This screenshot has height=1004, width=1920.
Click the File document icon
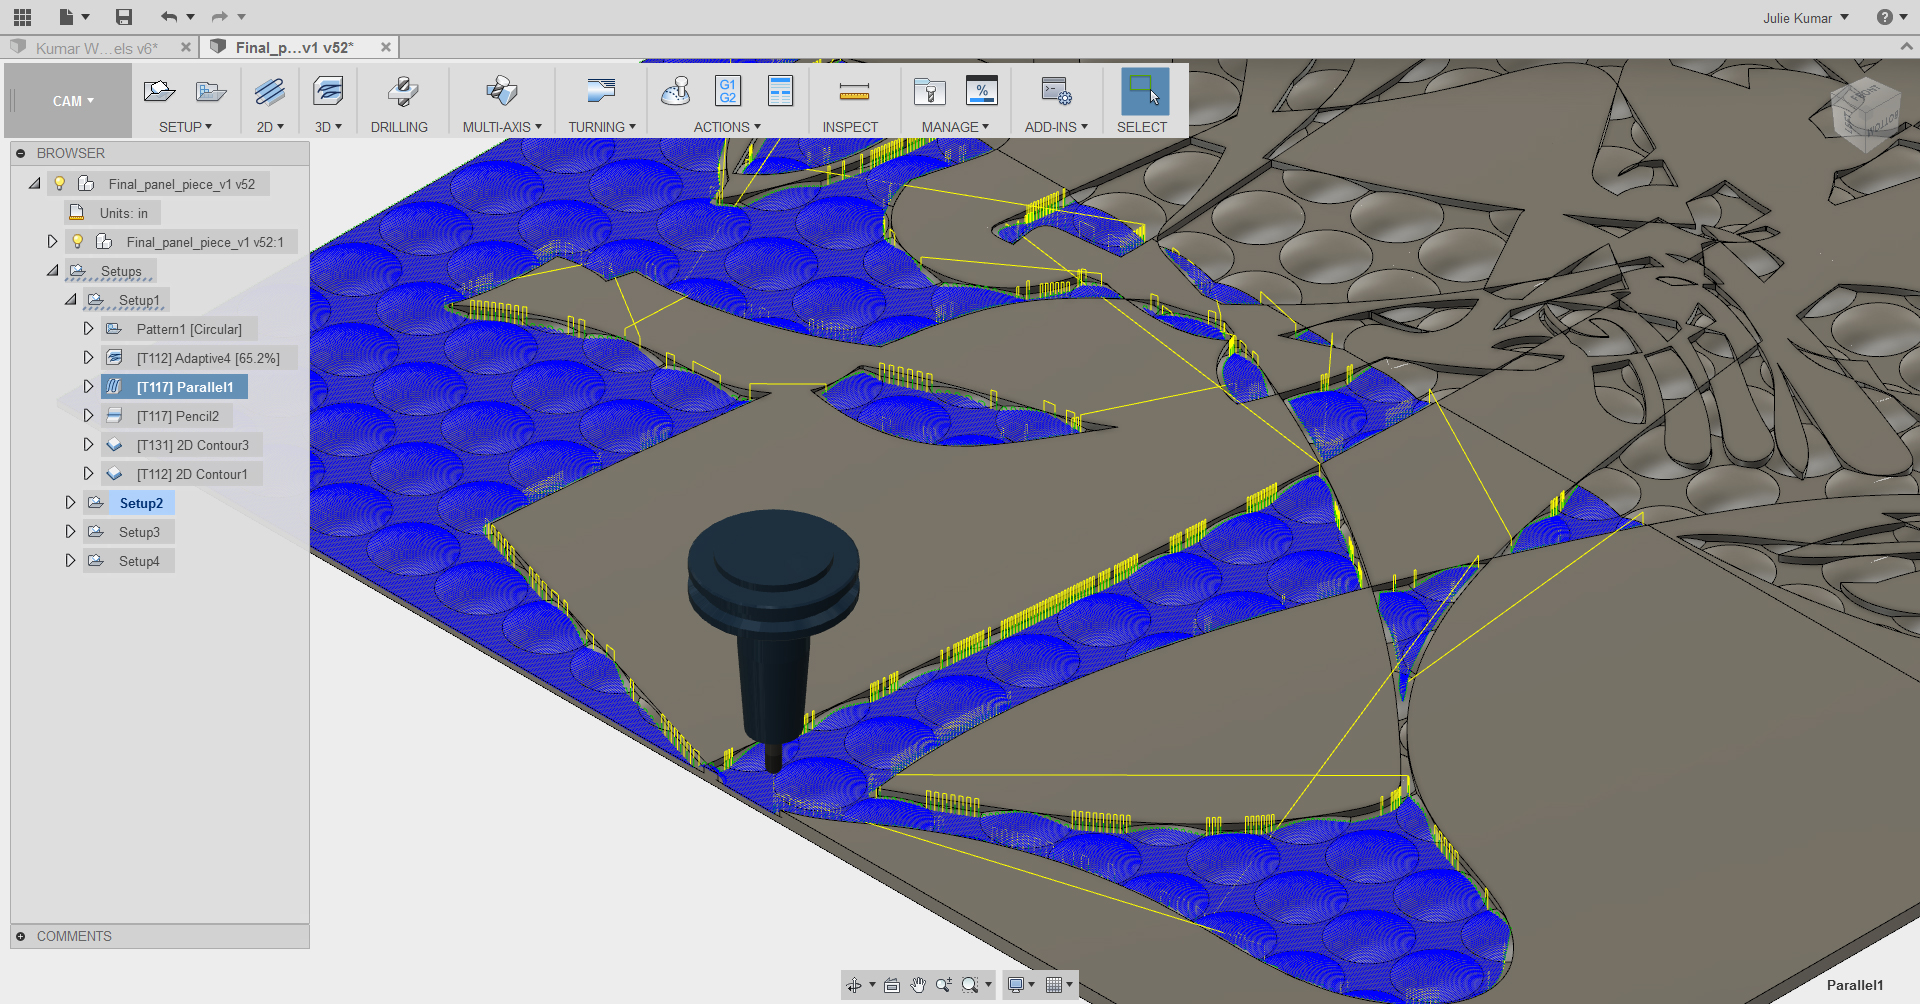(66, 17)
